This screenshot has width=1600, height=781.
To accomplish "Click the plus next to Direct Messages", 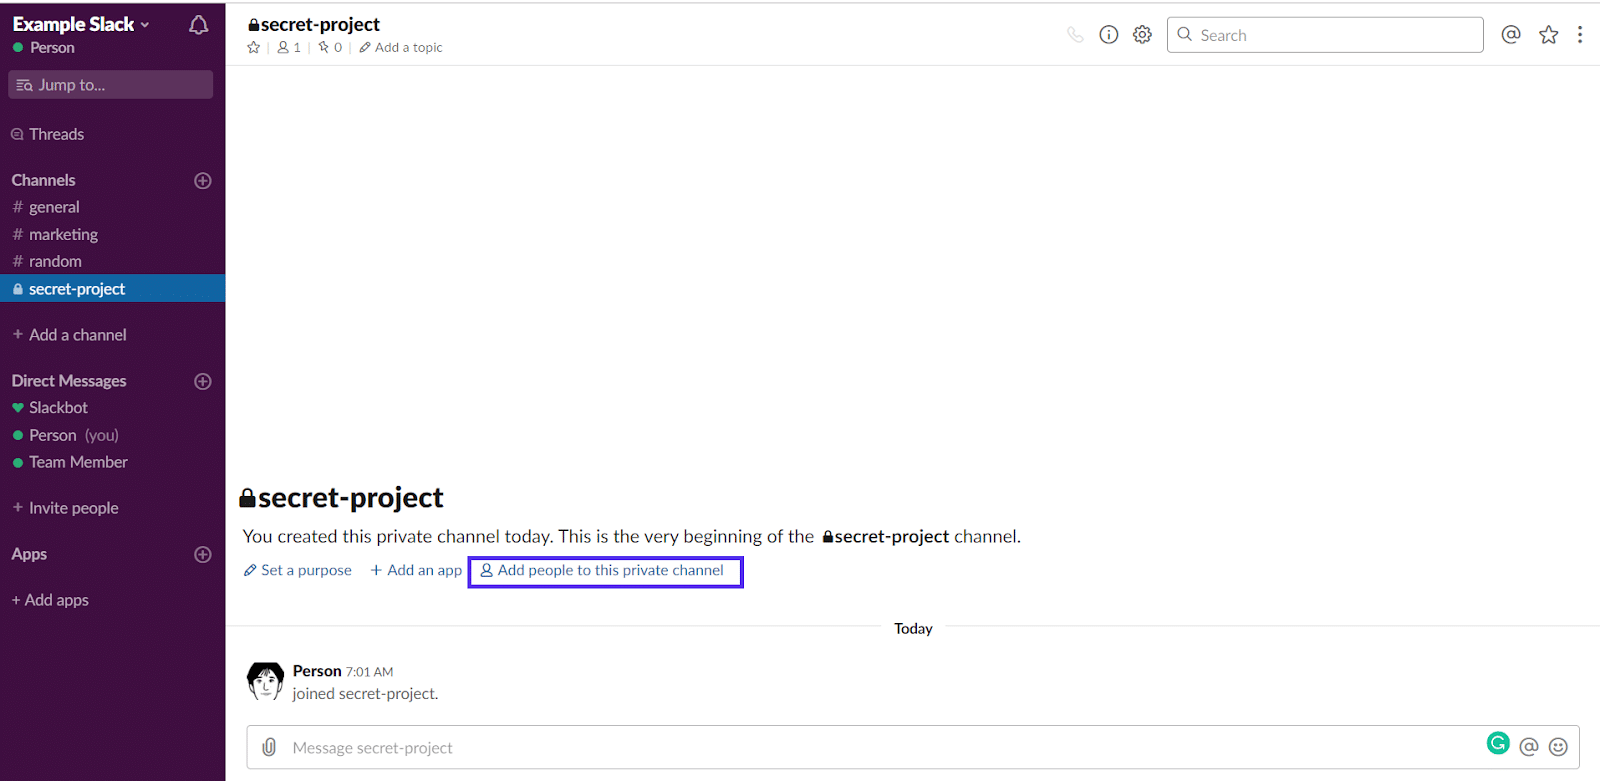I will (203, 381).
